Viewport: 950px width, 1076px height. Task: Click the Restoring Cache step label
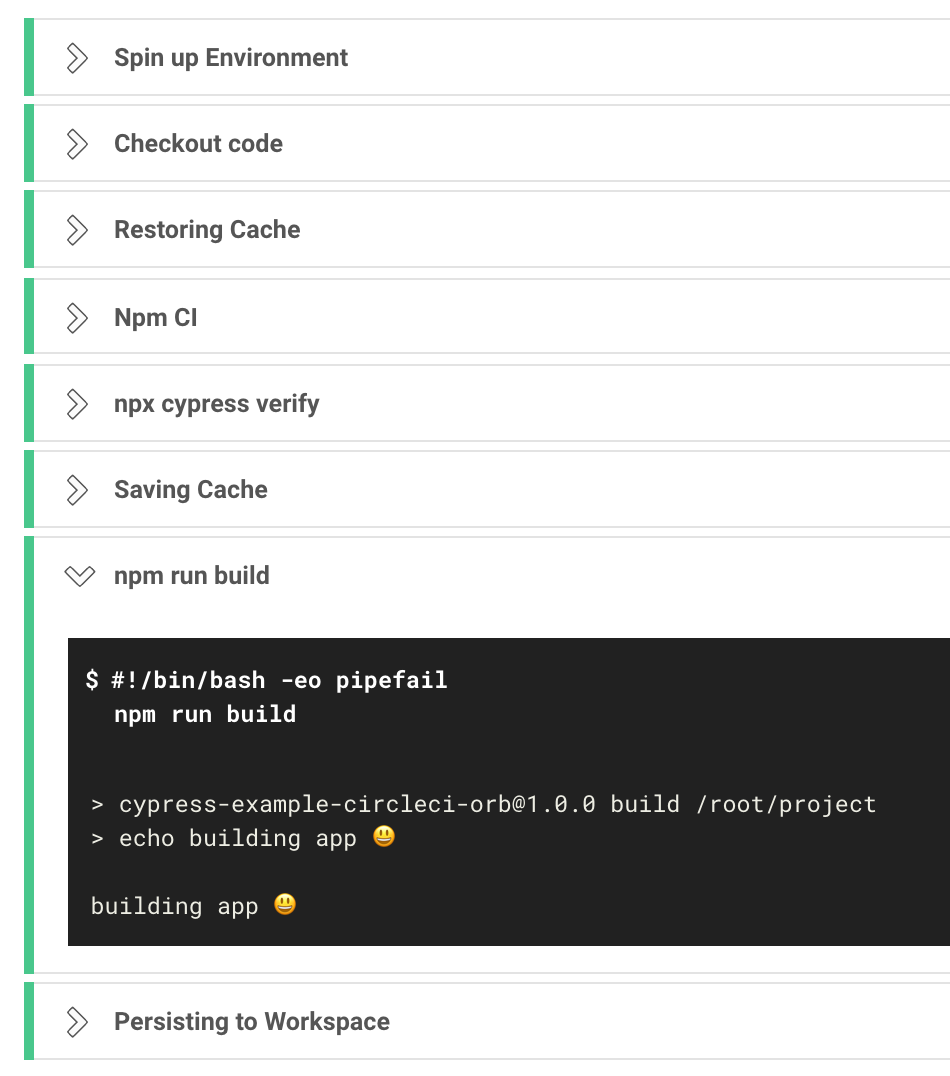coord(207,229)
